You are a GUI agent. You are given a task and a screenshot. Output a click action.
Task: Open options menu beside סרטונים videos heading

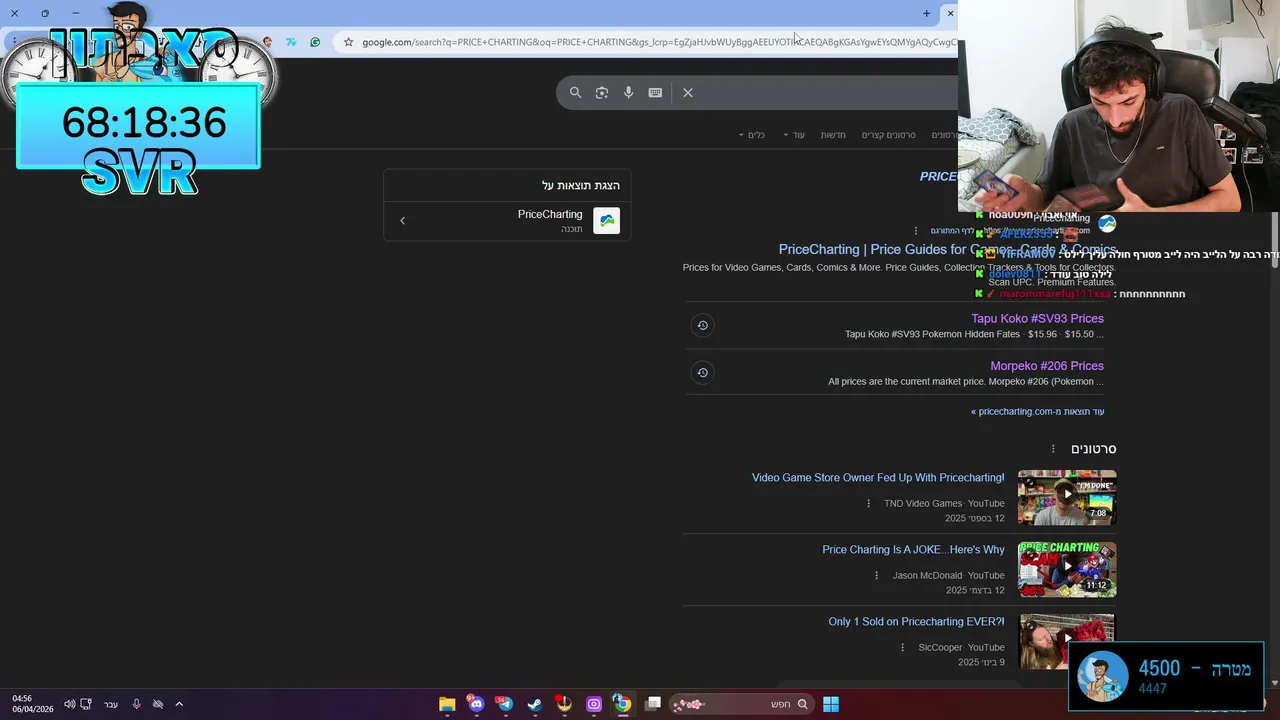coord(1053,449)
